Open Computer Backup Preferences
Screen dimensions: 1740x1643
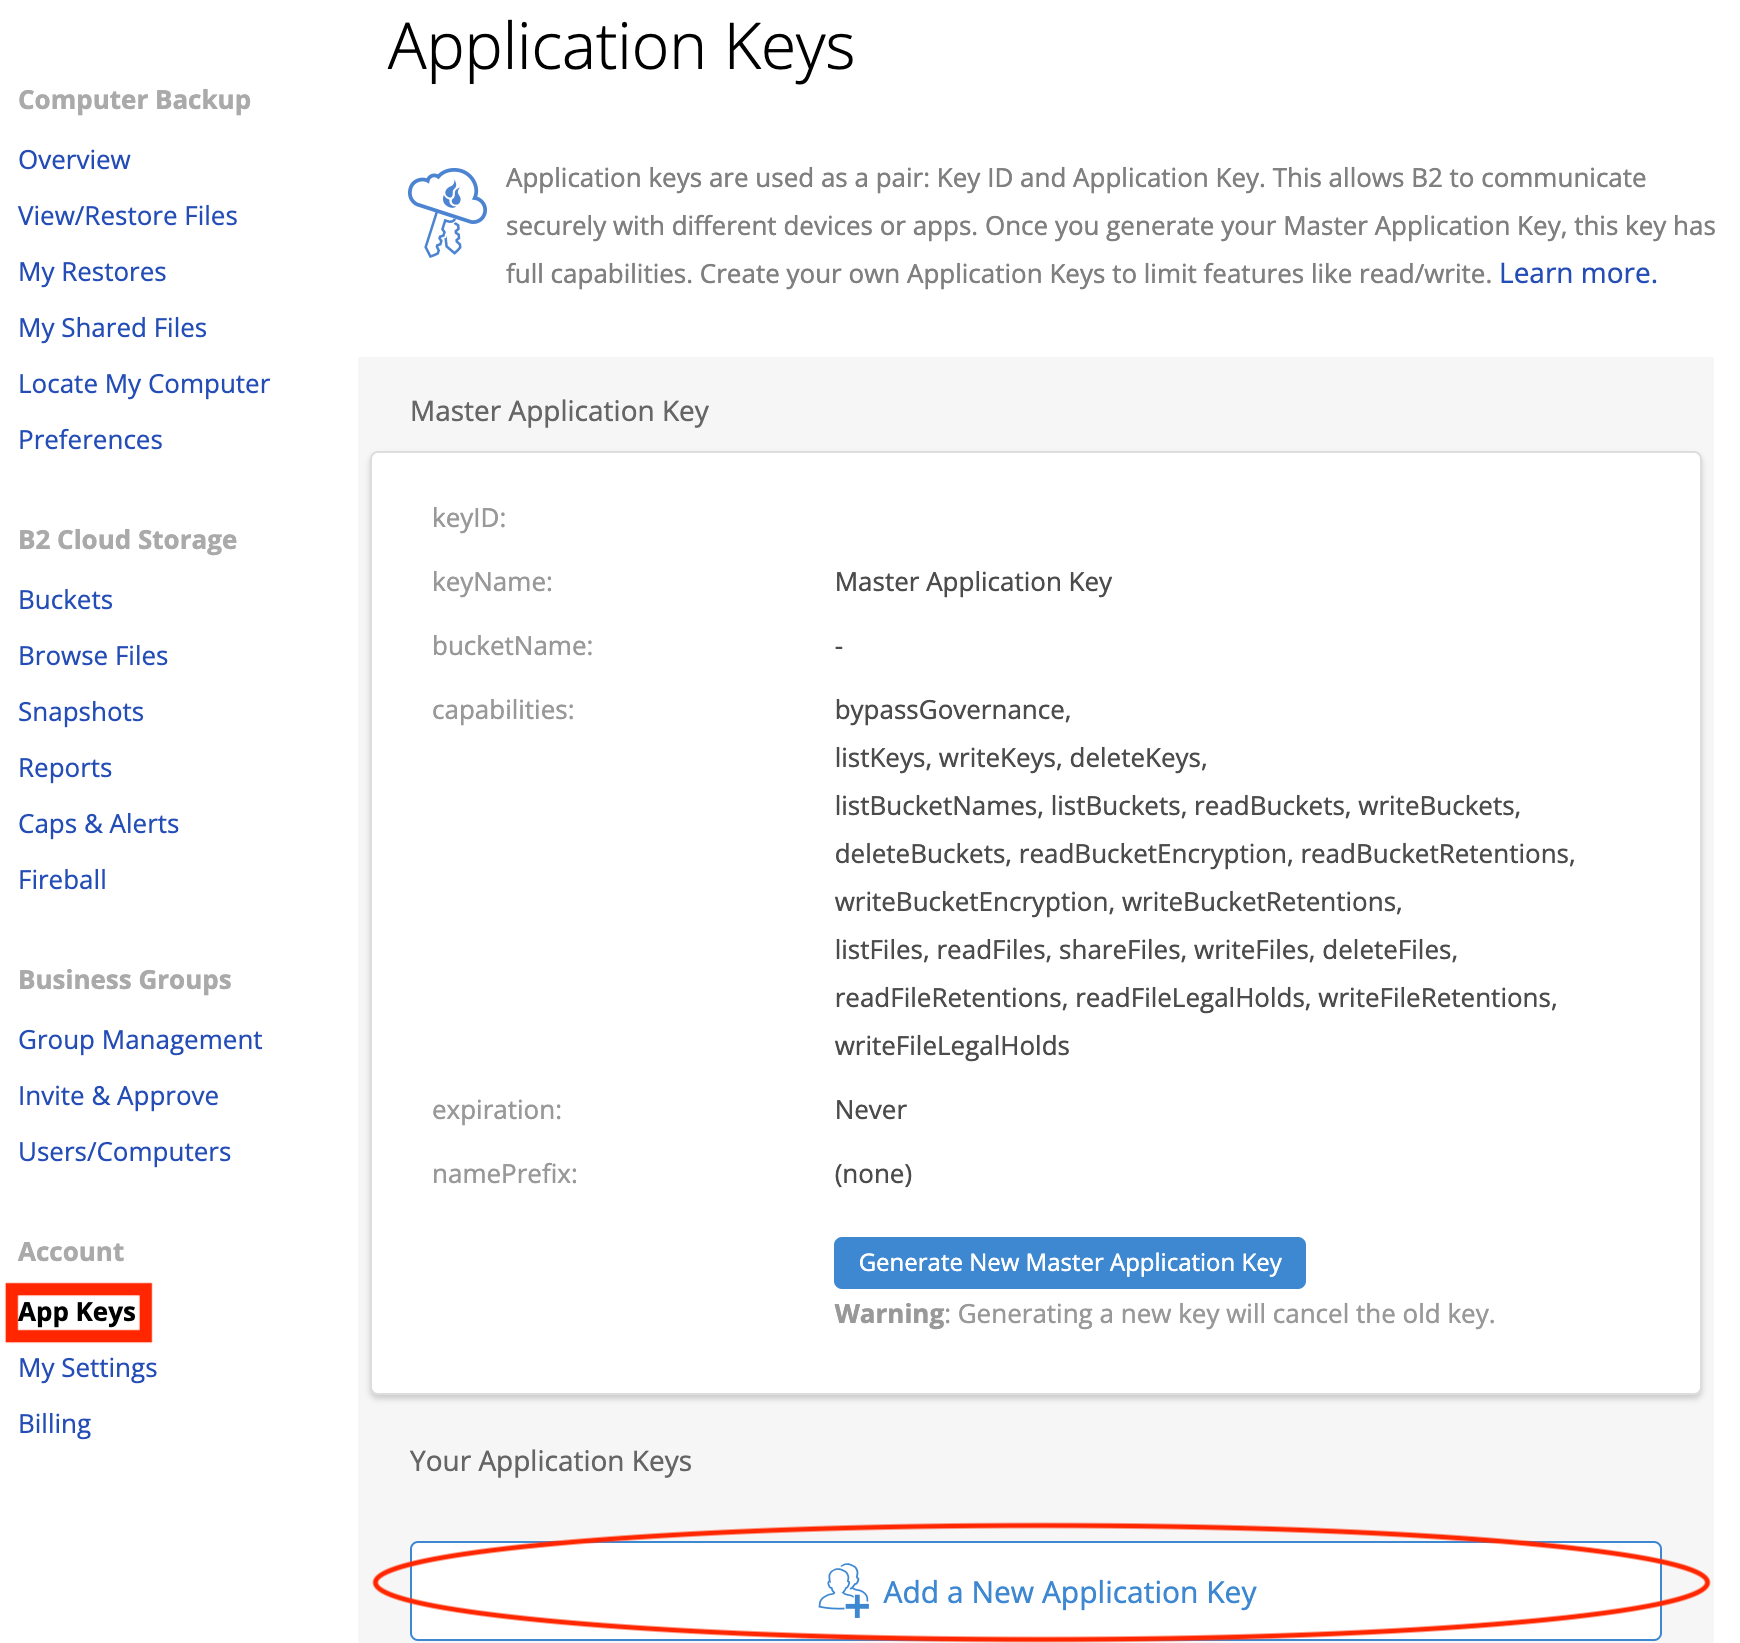pos(90,440)
